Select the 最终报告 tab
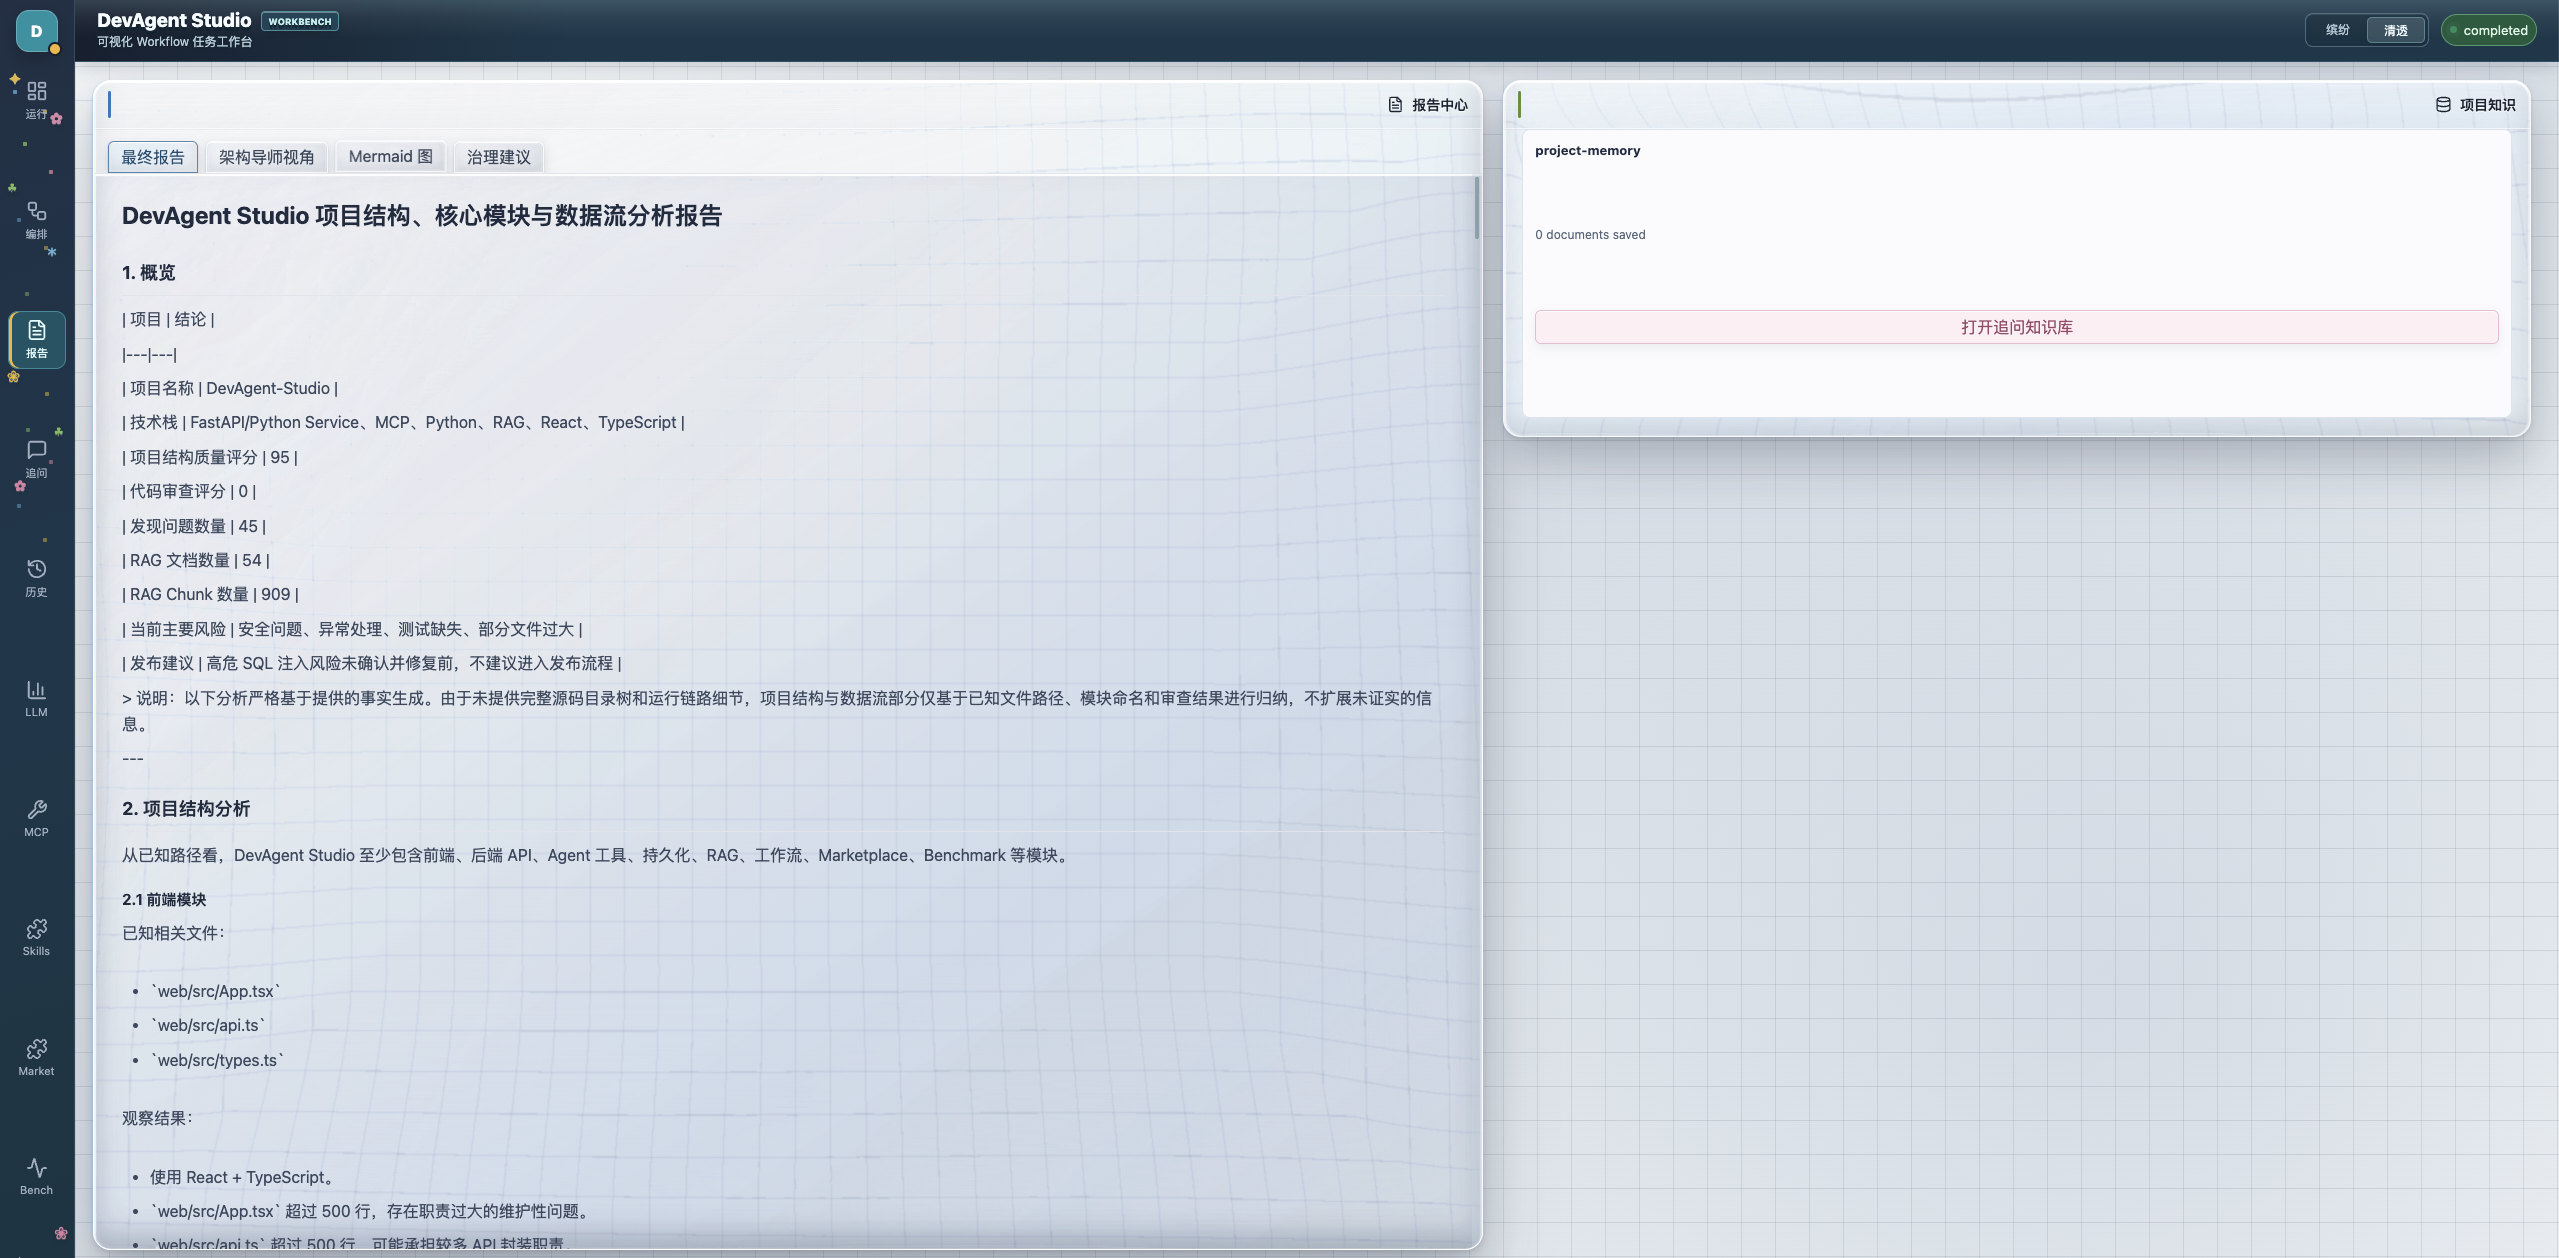2559x1258 pixels. point(153,157)
